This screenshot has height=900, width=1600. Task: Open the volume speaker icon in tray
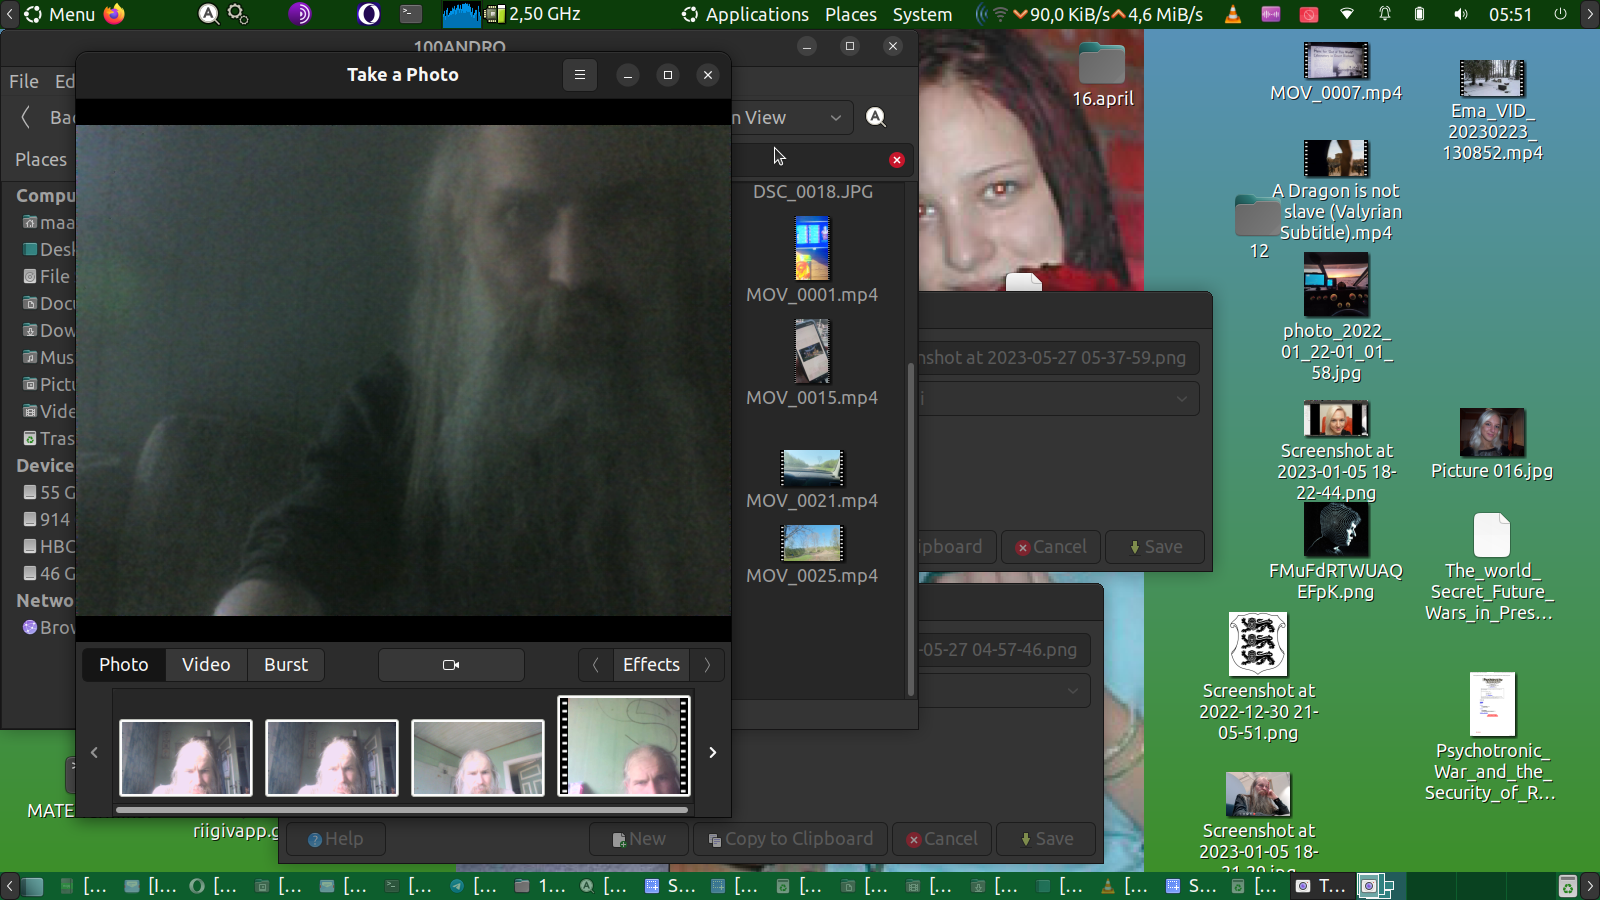(1461, 14)
